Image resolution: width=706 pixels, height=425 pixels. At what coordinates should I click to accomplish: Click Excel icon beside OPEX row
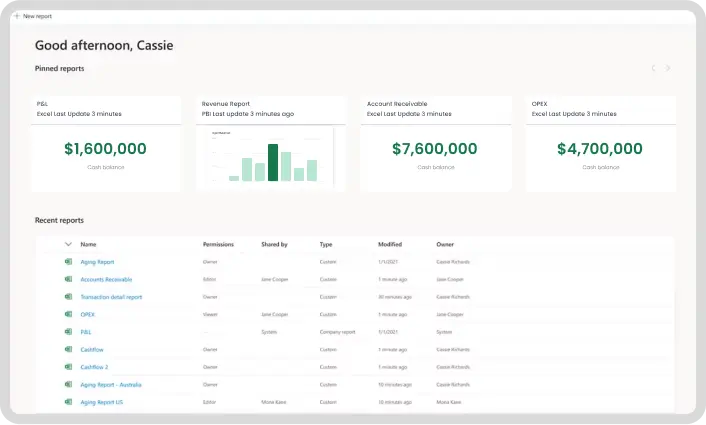coord(68,314)
